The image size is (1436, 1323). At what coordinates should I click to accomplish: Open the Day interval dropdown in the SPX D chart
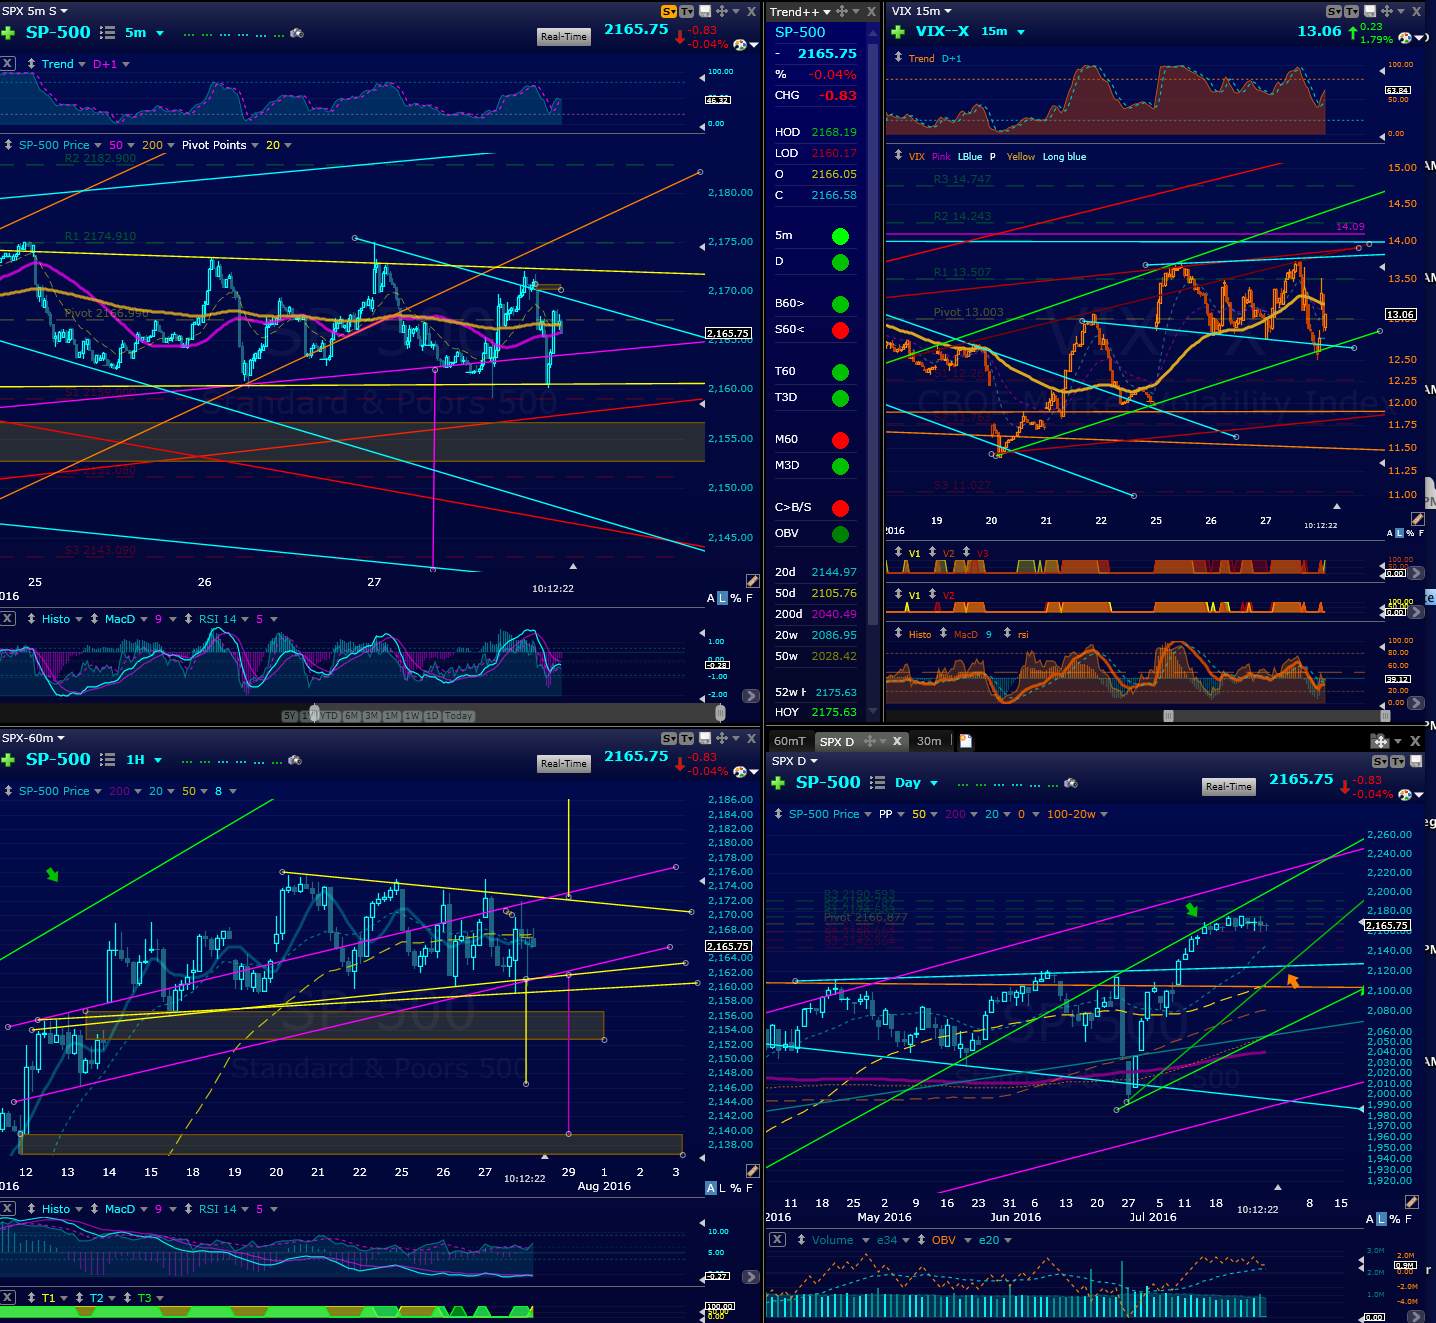click(x=934, y=783)
